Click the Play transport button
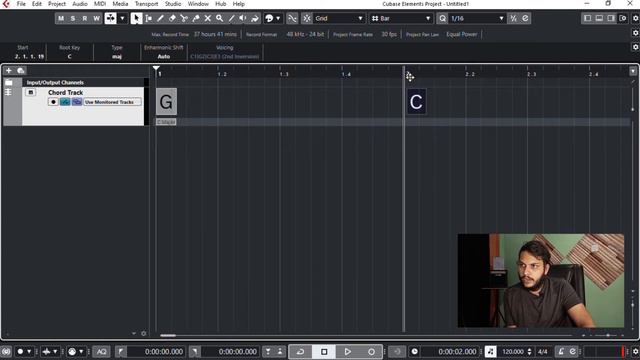This screenshot has width=640, height=360. click(x=348, y=351)
